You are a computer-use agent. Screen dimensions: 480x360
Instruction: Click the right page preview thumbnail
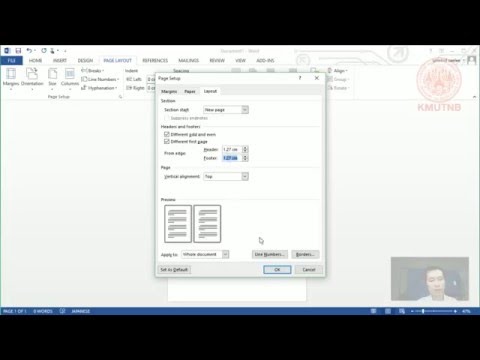207,224
